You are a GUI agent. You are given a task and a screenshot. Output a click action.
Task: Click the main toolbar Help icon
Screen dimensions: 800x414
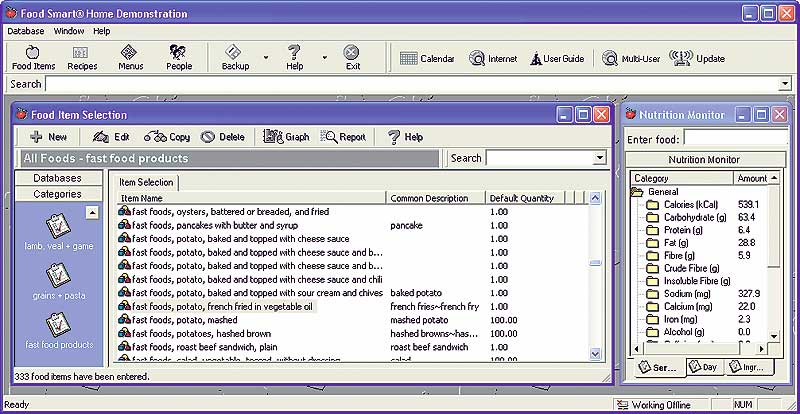(x=294, y=58)
